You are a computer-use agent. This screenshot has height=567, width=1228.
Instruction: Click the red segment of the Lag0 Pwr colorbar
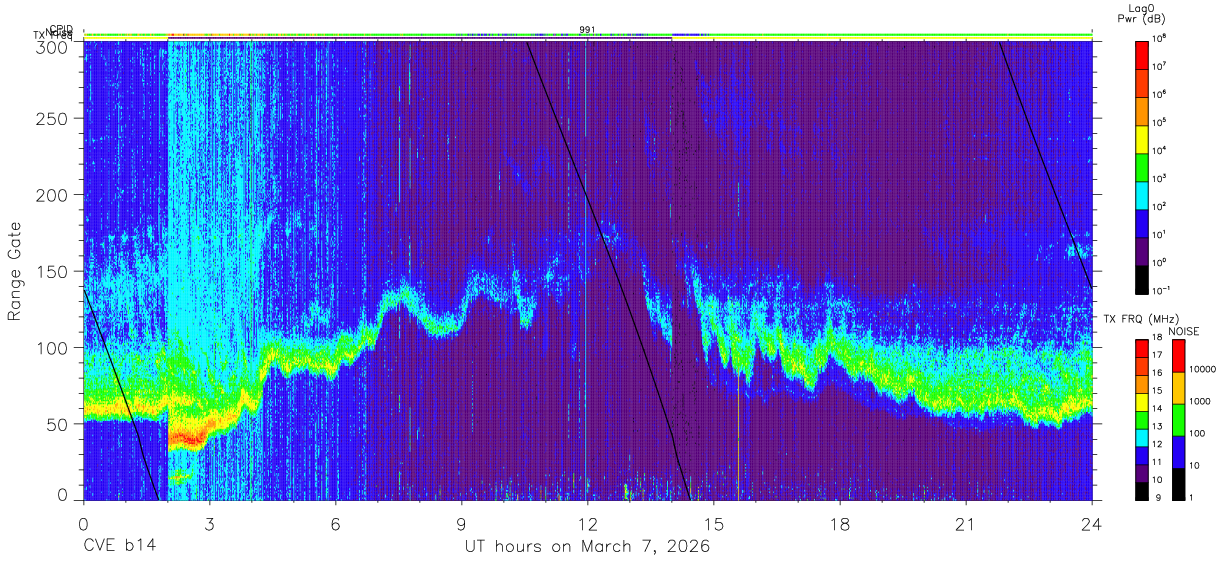1141,55
